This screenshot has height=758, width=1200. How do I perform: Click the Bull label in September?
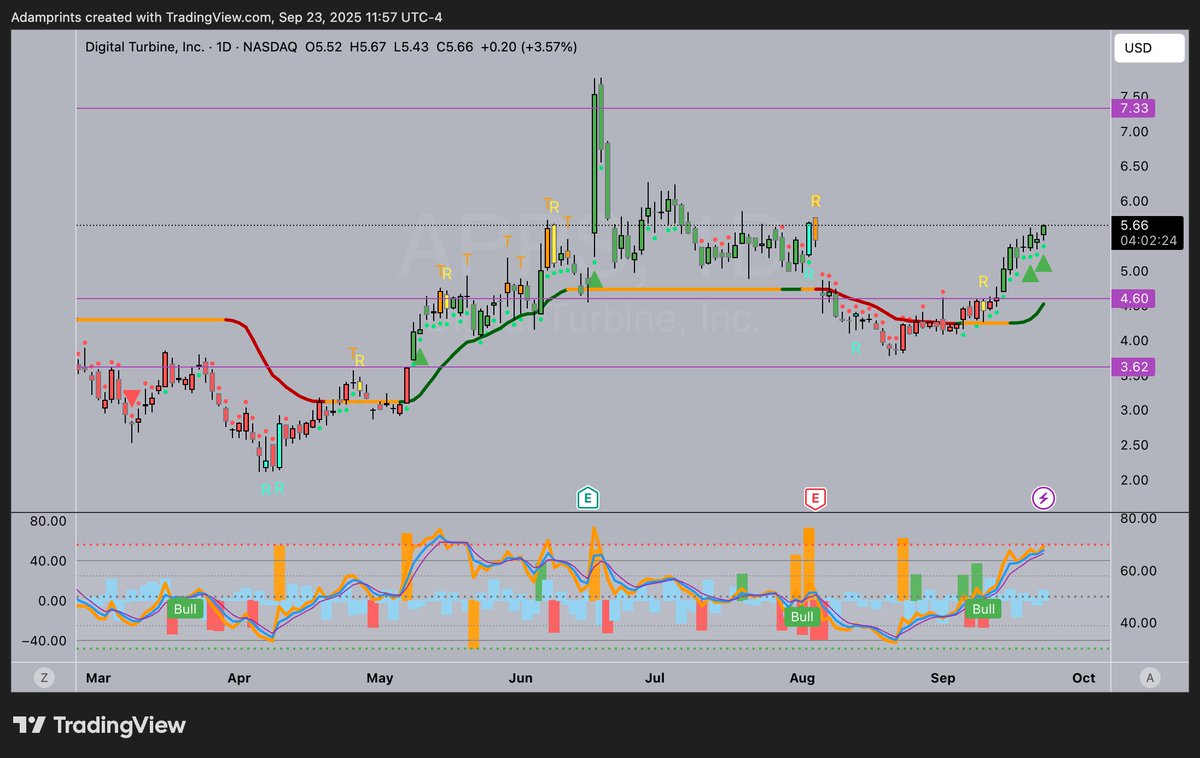click(984, 609)
